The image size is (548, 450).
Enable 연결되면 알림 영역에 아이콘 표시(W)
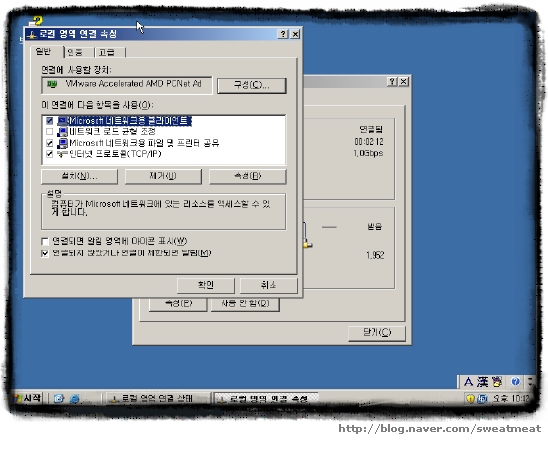coord(45,241)
